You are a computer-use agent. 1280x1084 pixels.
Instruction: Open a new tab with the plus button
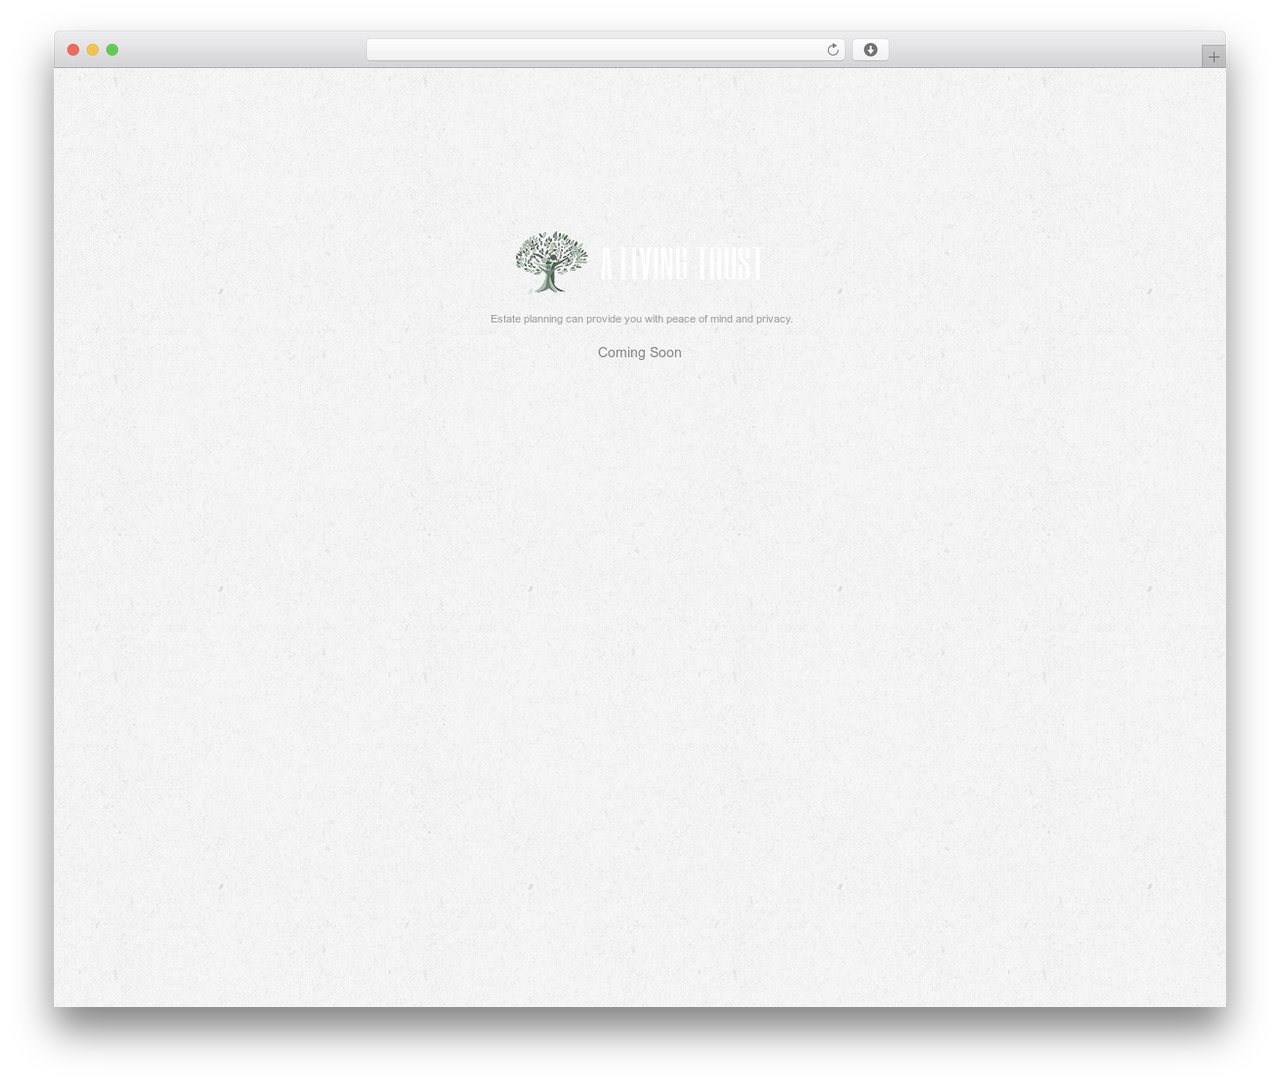(1213, 57)
